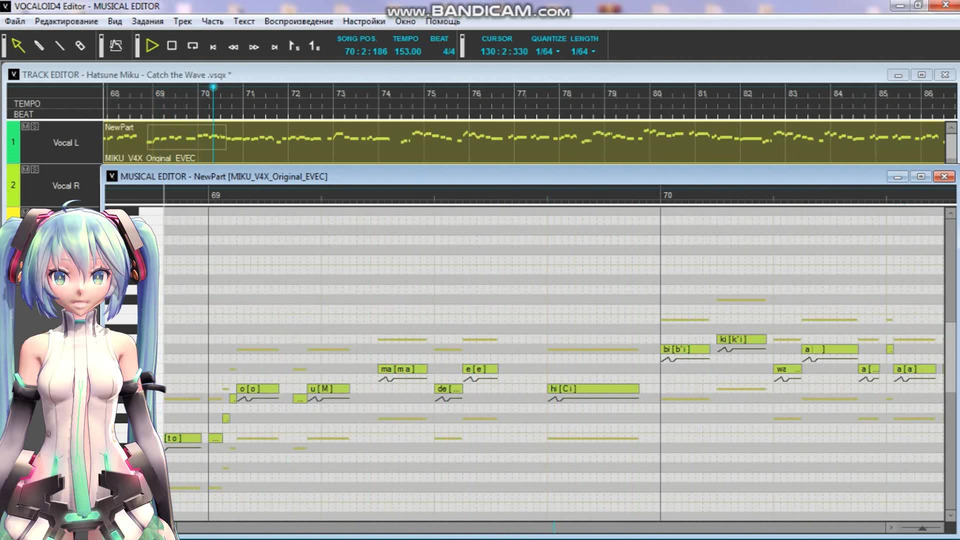960x540 pixels.
Task: Click the playhead marker on Track Editor ruler
Action: 213,88
